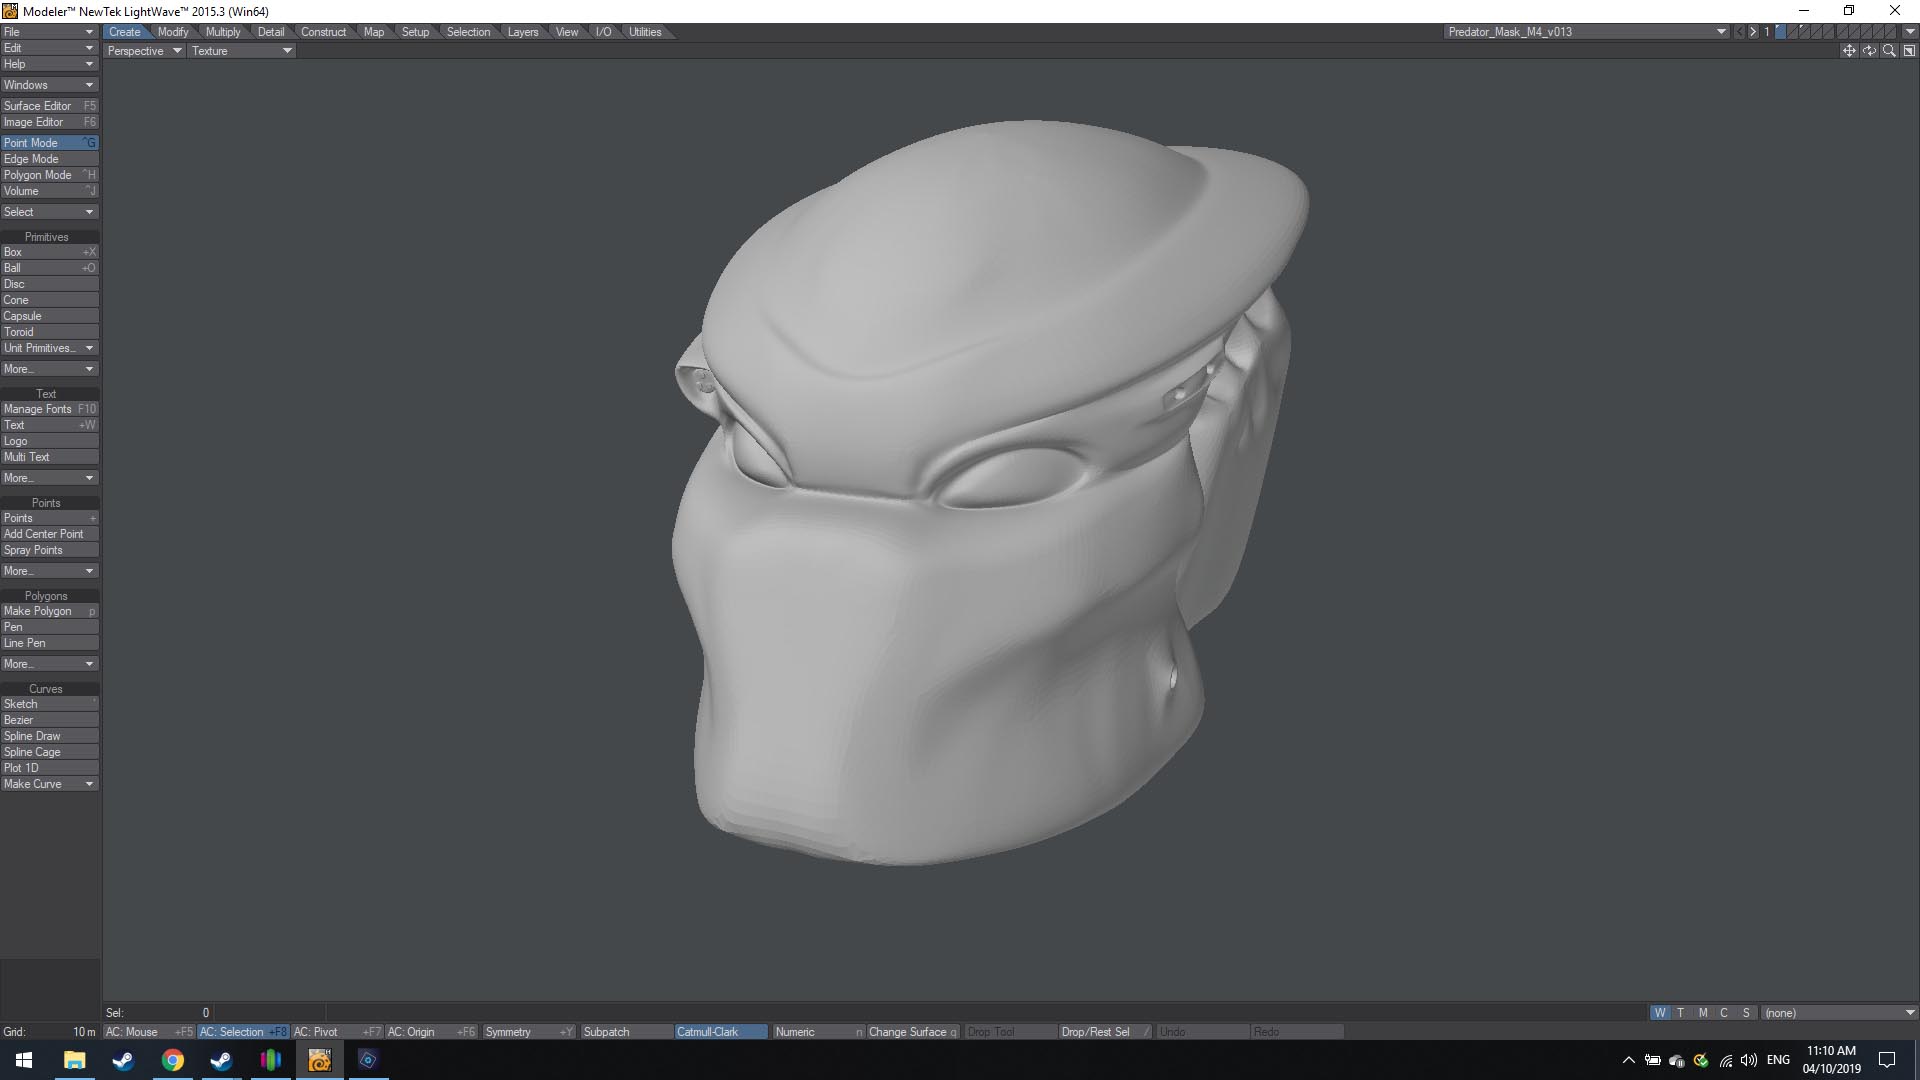Toggle T texture map mode button
Image resolution: width=1920 pixels, height=1080 pixels.
click(x=1681, y=1013)
